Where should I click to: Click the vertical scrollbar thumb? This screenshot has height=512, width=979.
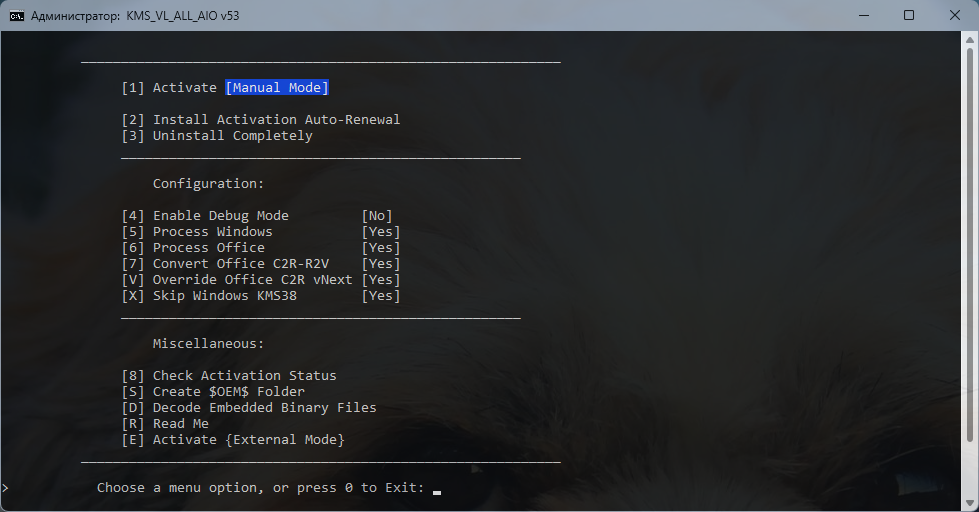point(970,247)
